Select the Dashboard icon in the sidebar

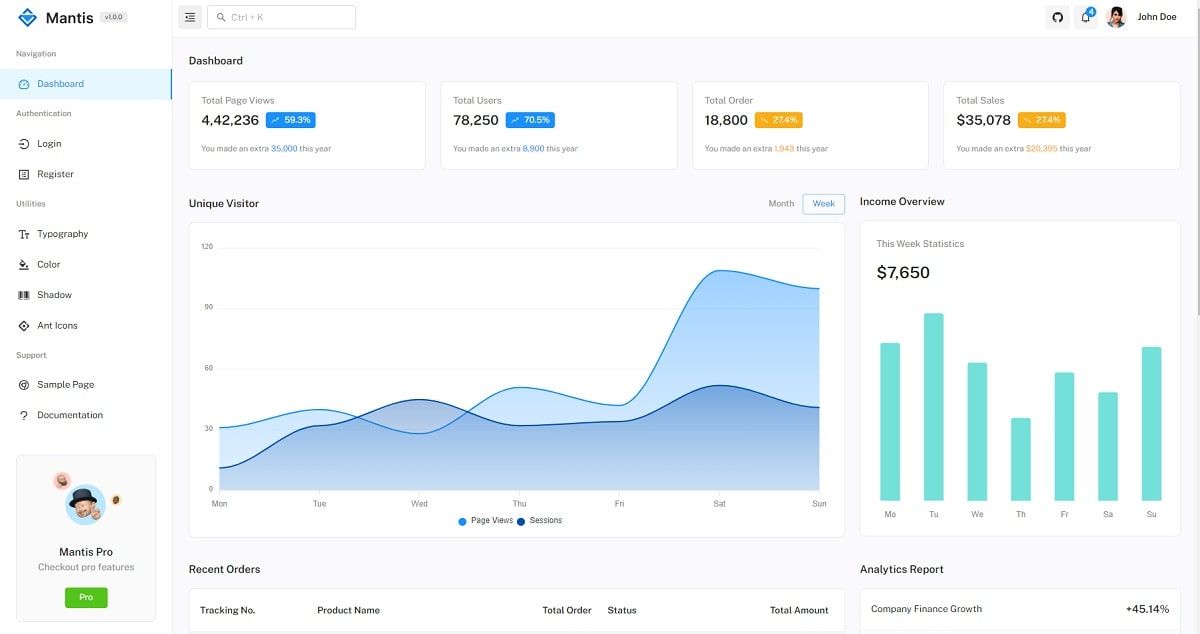[x=24, y=83]
